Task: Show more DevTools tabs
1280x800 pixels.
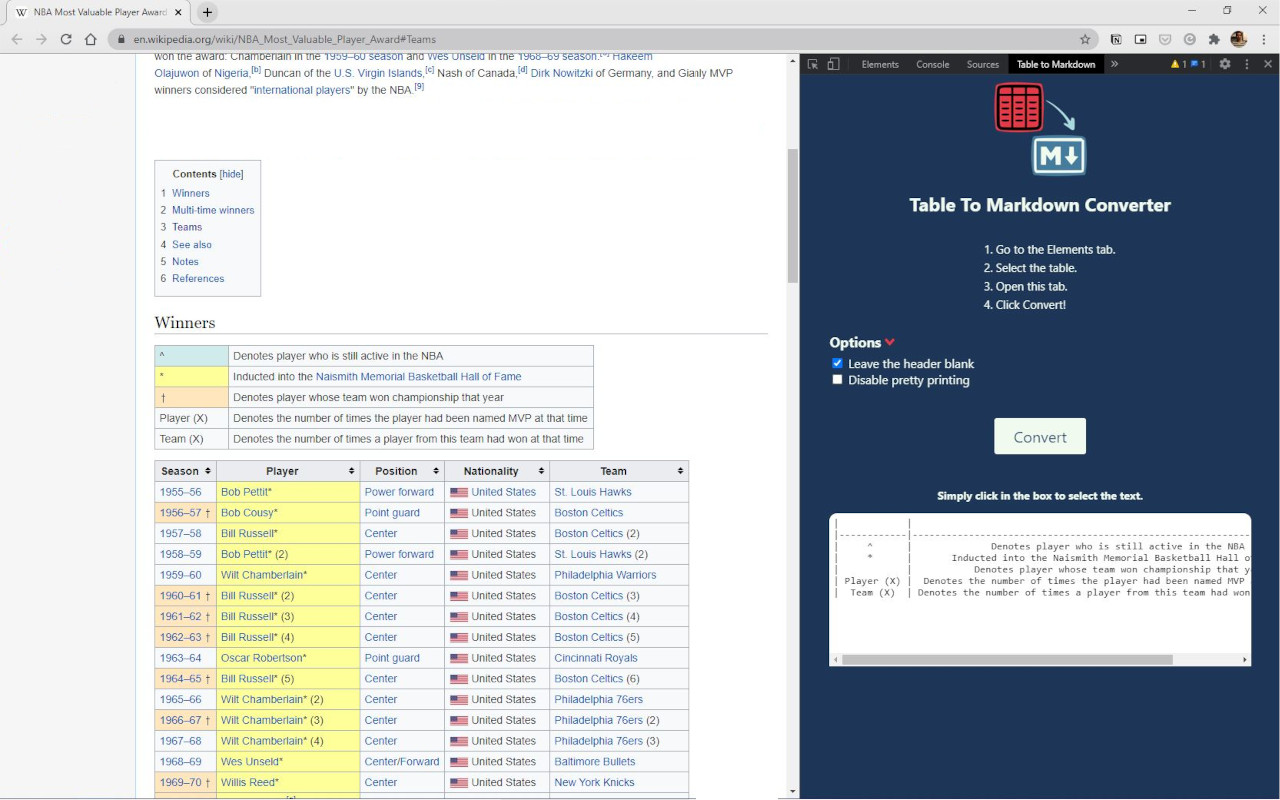Action: (x=1114, y=64)
